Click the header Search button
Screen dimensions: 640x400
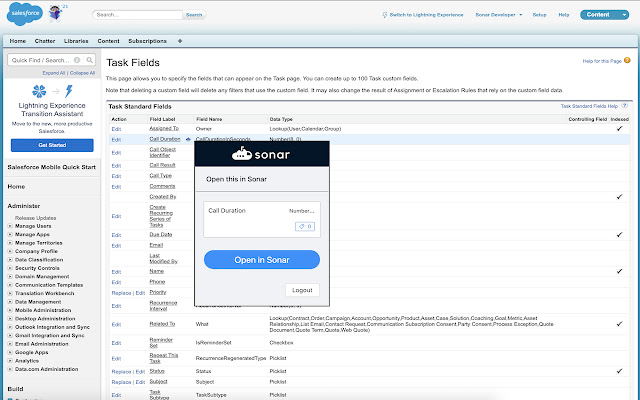click(x=194, y=15)
